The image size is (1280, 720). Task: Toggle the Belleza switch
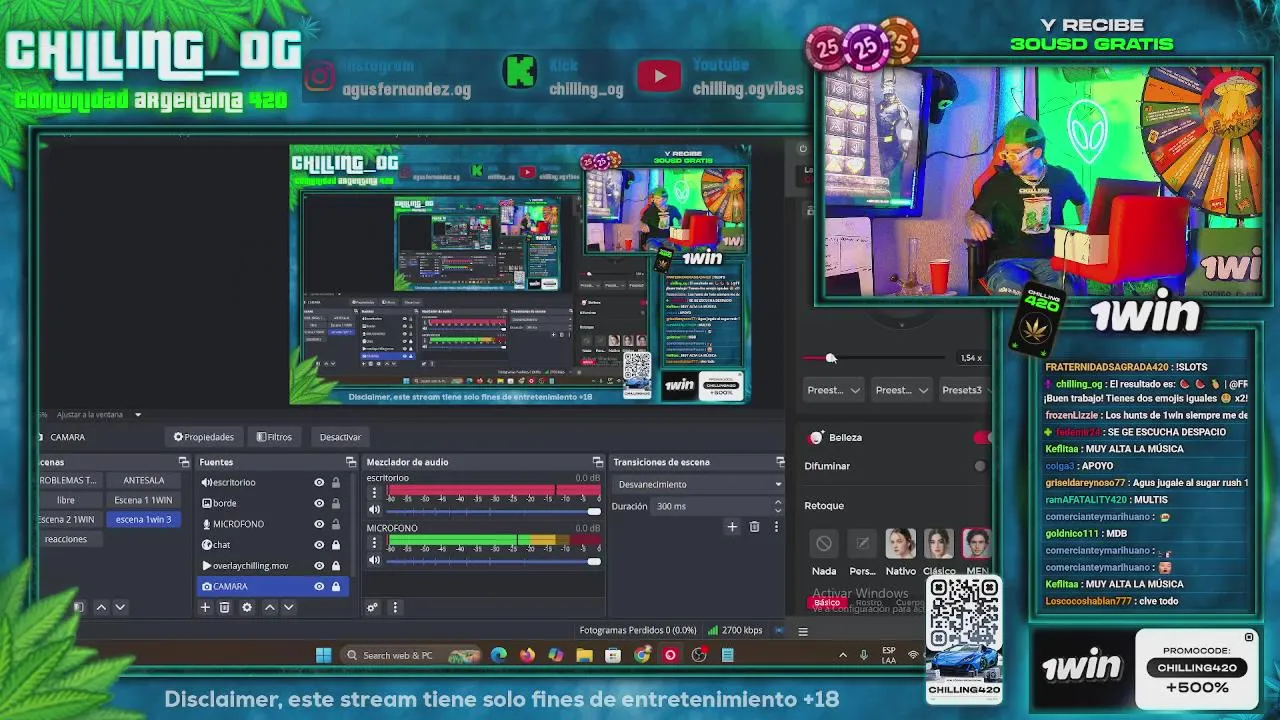coord(982,437)
